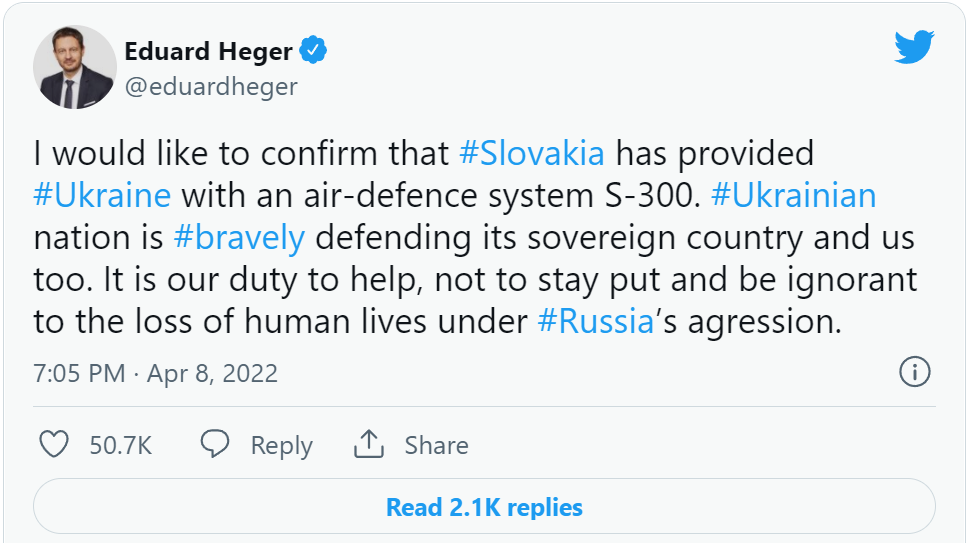Click the Eduard Heger display name

click(x=208, y=50)
